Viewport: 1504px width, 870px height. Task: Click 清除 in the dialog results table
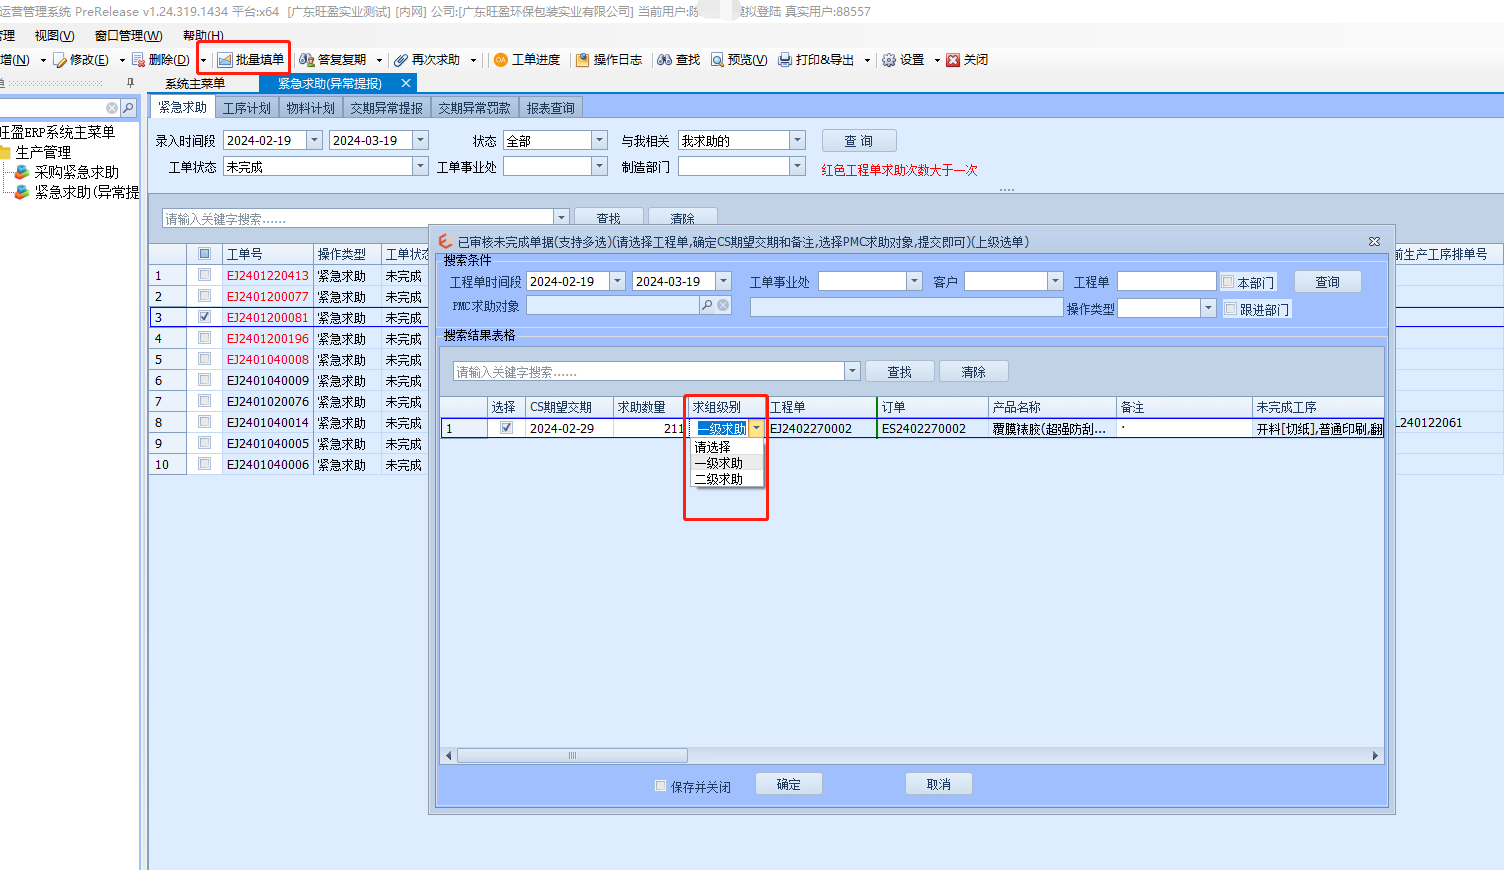click(974, 371)
